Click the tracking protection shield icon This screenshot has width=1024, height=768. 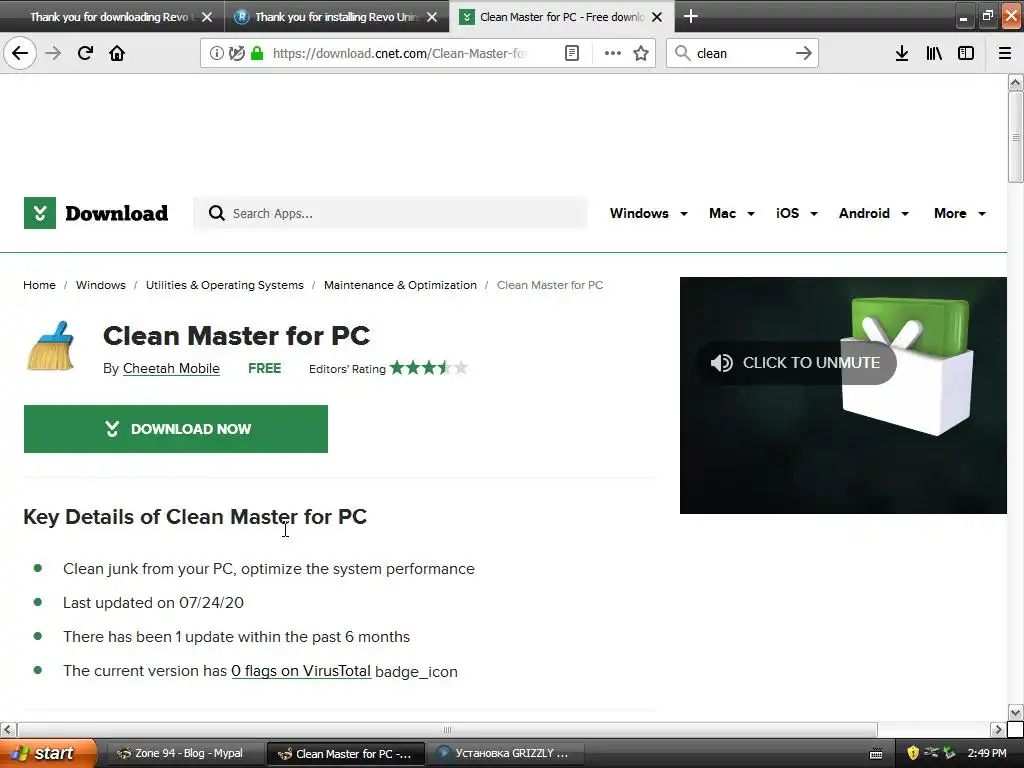(236, 53)
